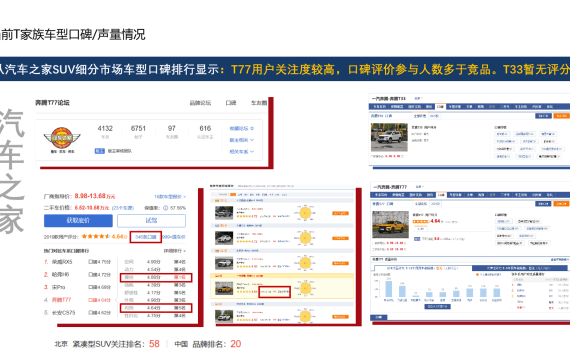
Task: Open the 999+提车价 link
Action: 174,237
